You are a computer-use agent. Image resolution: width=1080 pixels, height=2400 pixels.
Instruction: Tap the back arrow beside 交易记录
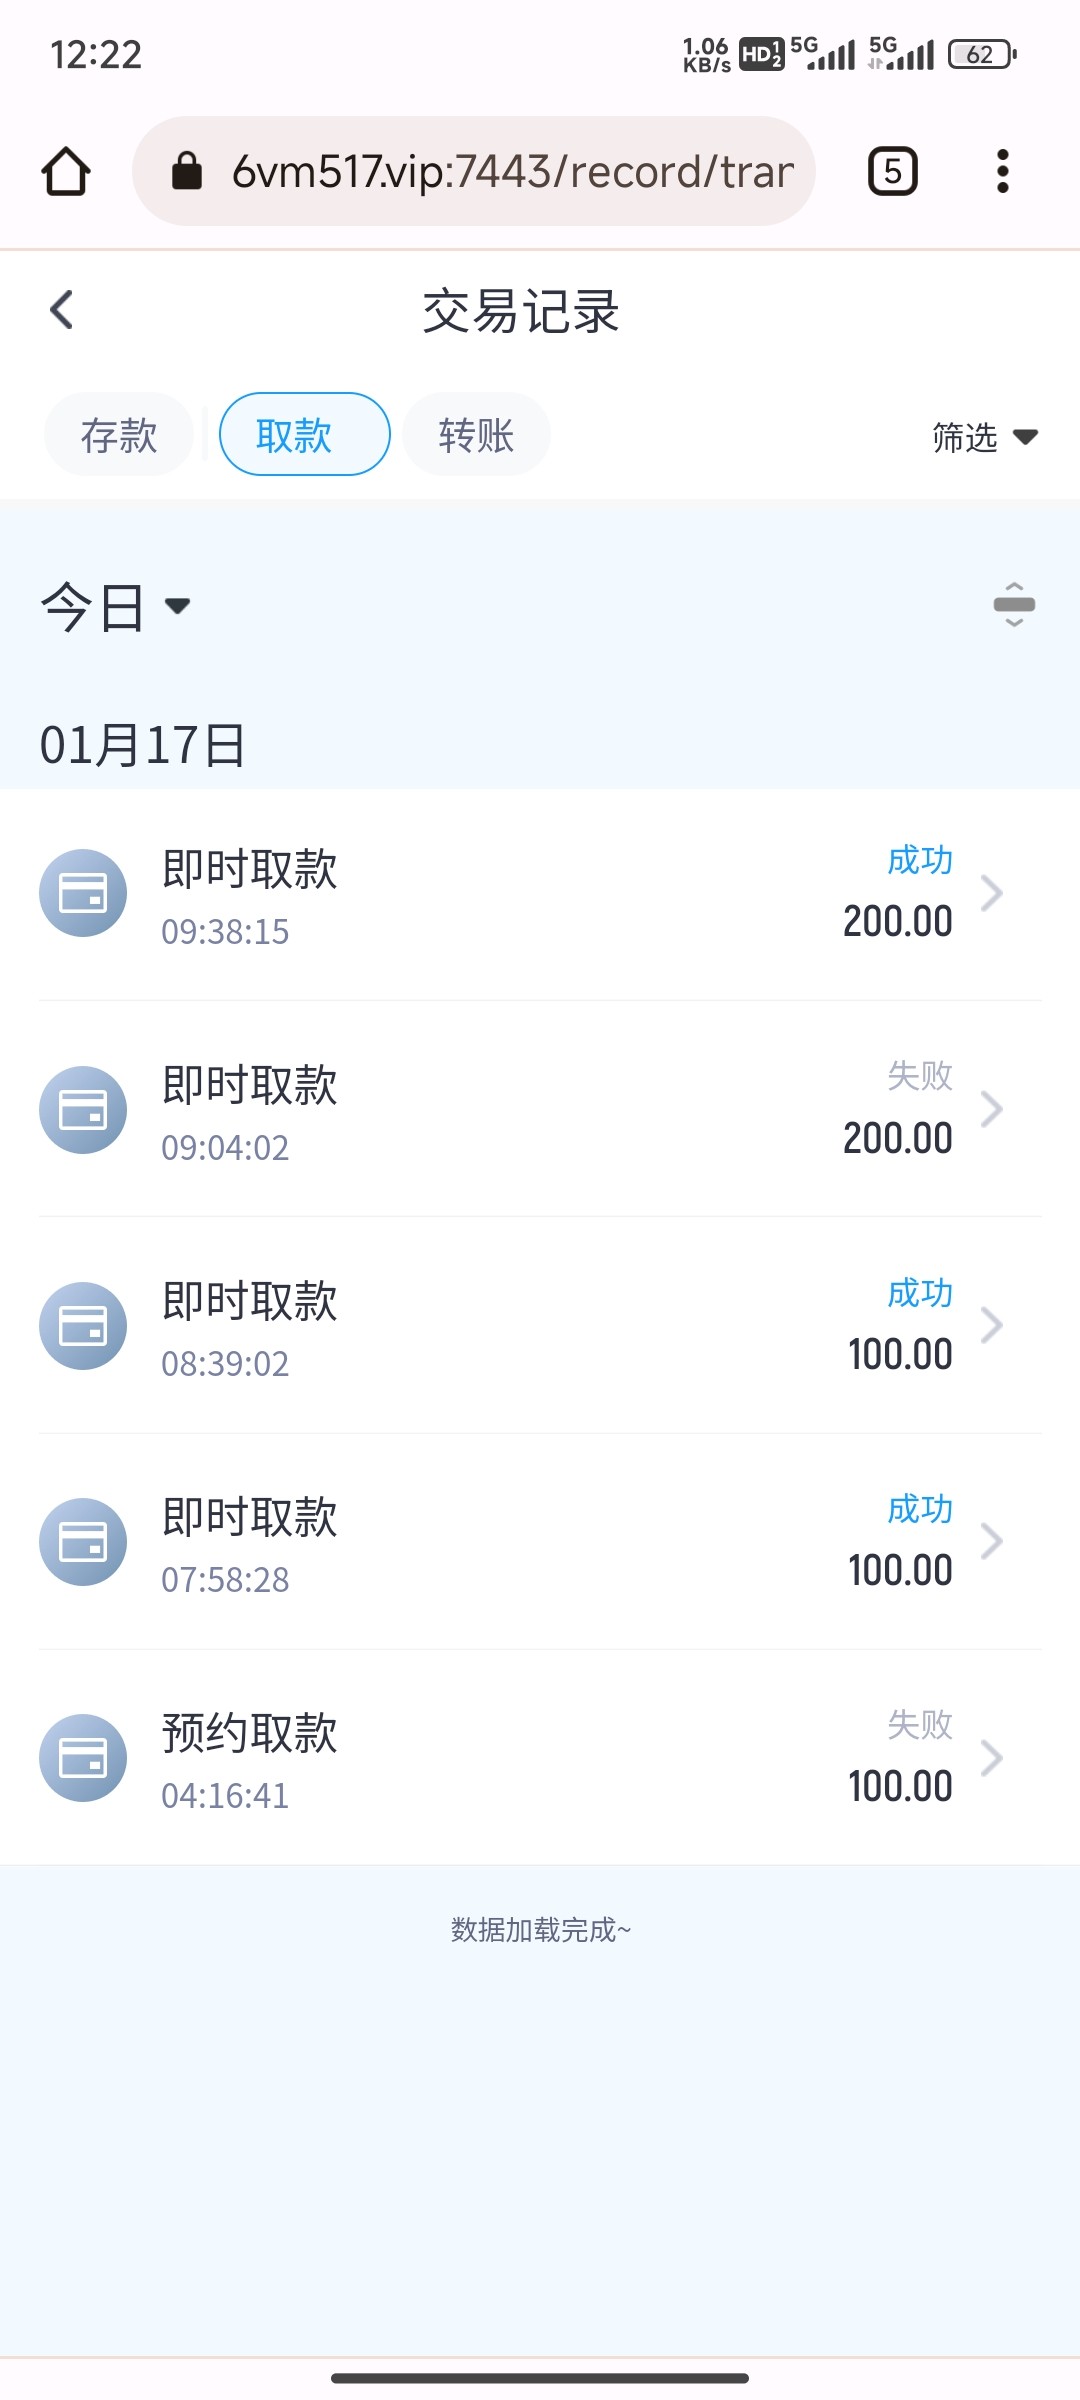62,310
